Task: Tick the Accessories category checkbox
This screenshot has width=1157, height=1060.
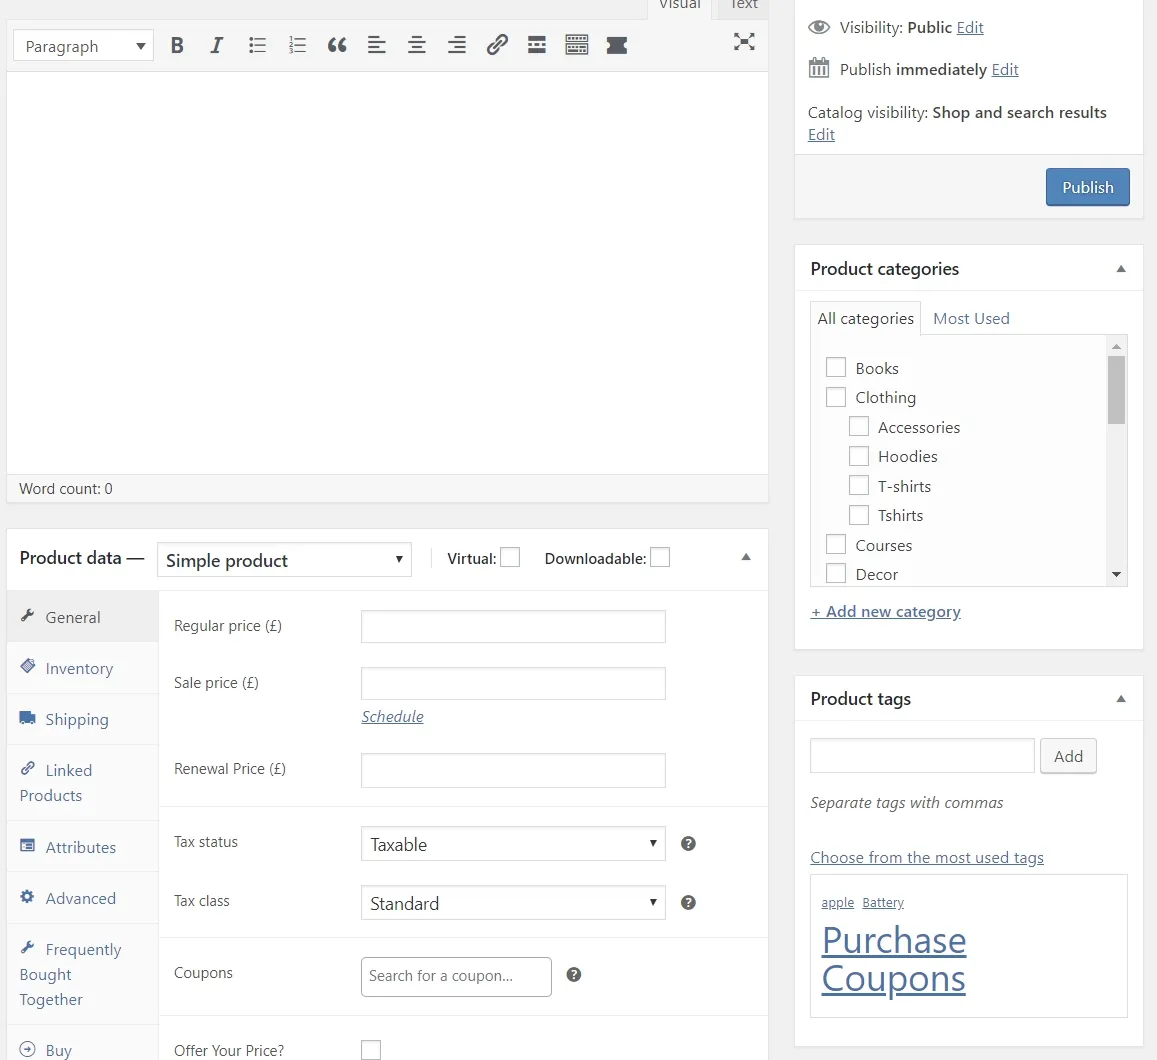Action: coord(858,426)
